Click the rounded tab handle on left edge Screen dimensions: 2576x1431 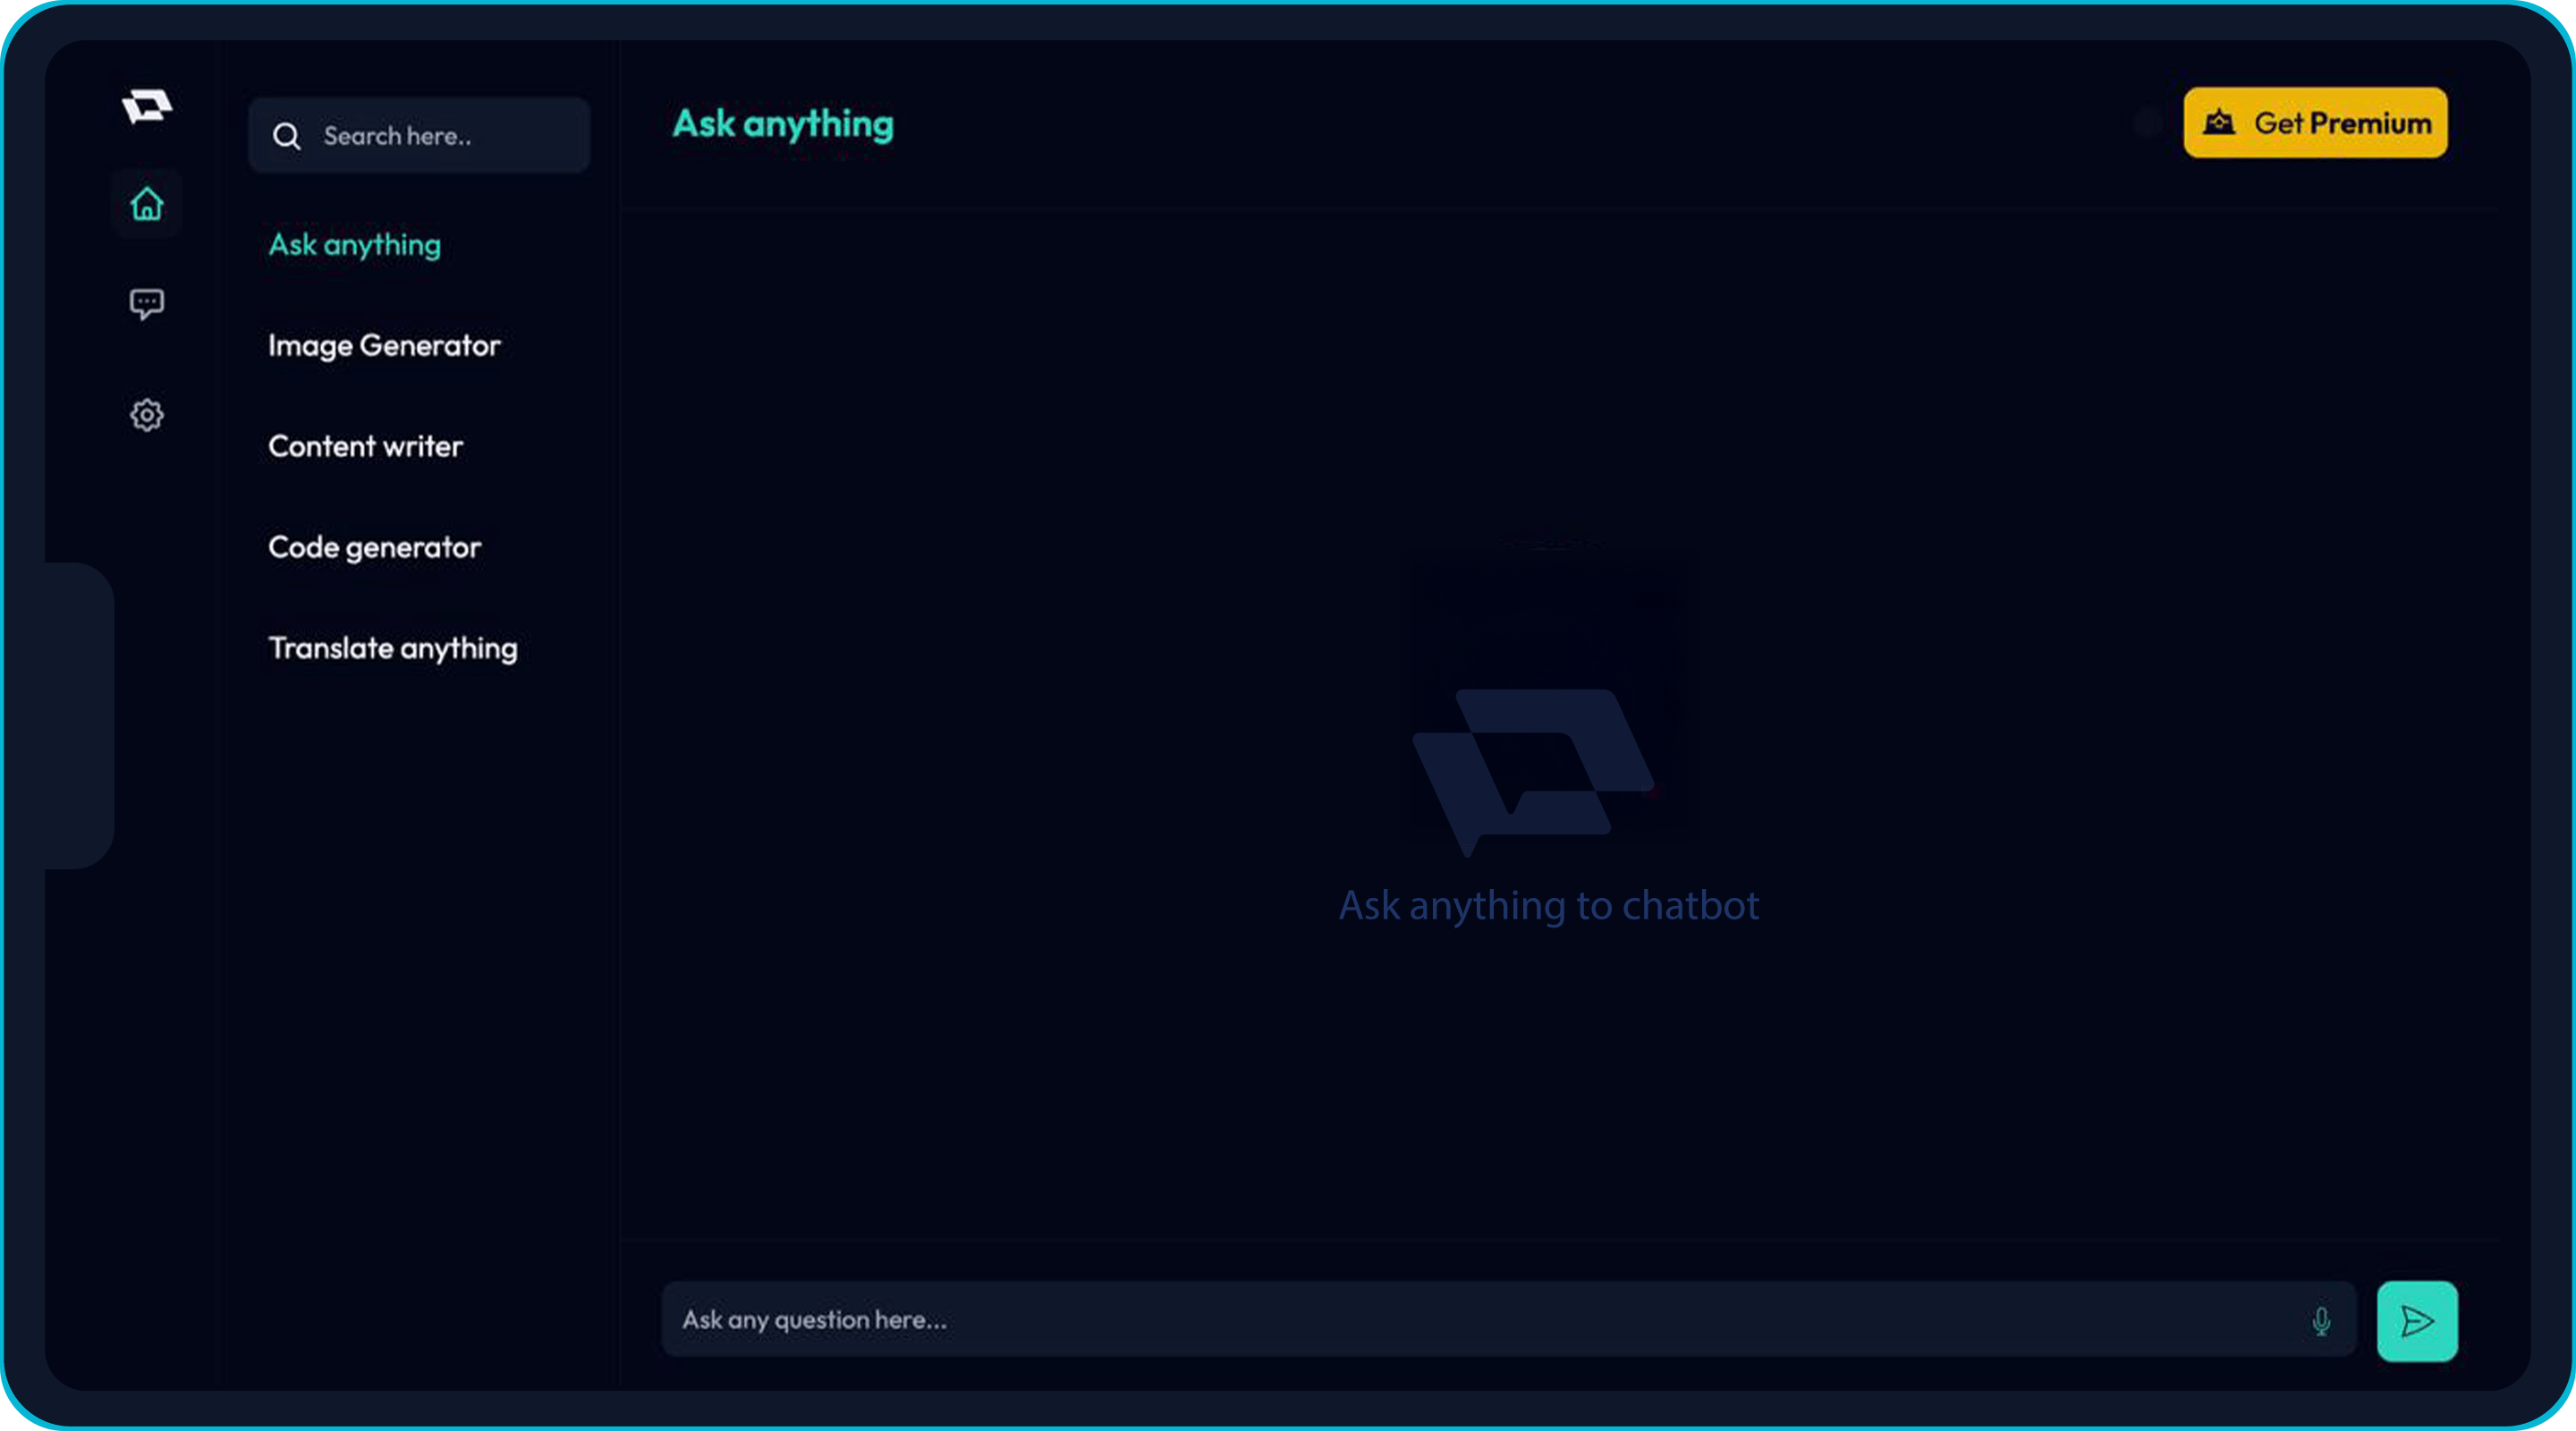click(x=78, y=715)
